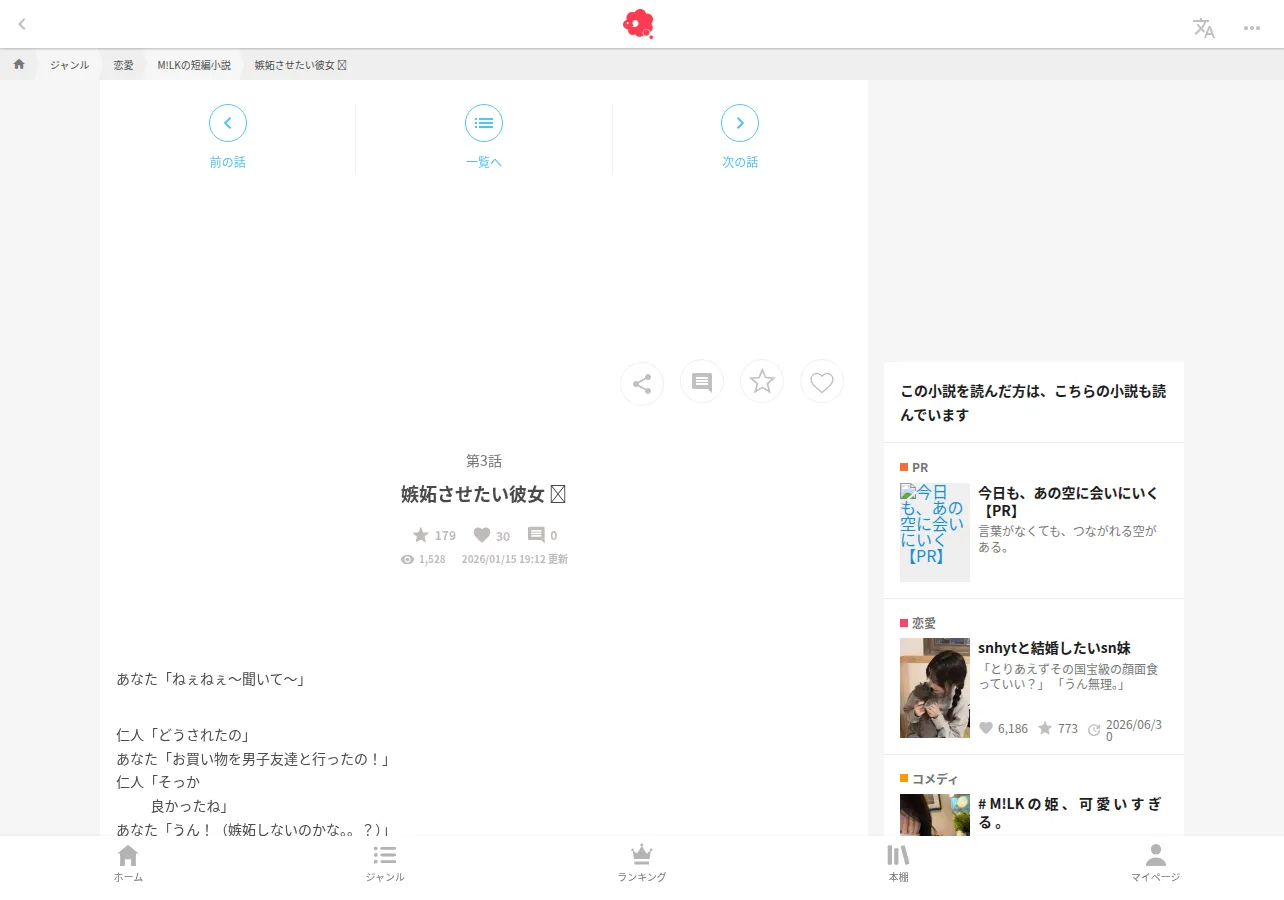Click line 仁人「どうされたの」
This screenshot has width=1284, height=900.
tap(182, 735)
